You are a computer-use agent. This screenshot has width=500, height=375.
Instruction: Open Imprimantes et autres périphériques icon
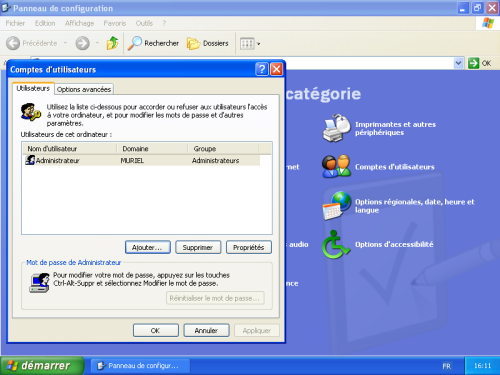pyautogui.click(x=336, y=128)
